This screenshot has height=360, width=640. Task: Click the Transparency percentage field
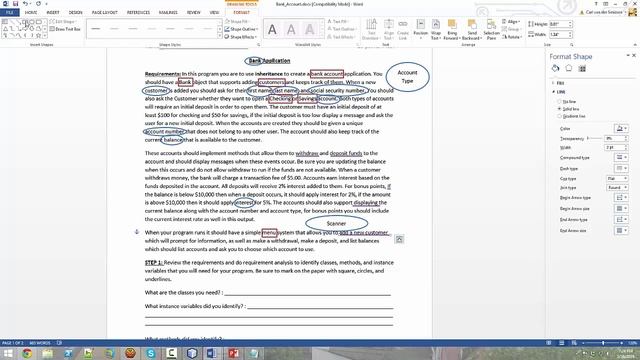point(616,138)
